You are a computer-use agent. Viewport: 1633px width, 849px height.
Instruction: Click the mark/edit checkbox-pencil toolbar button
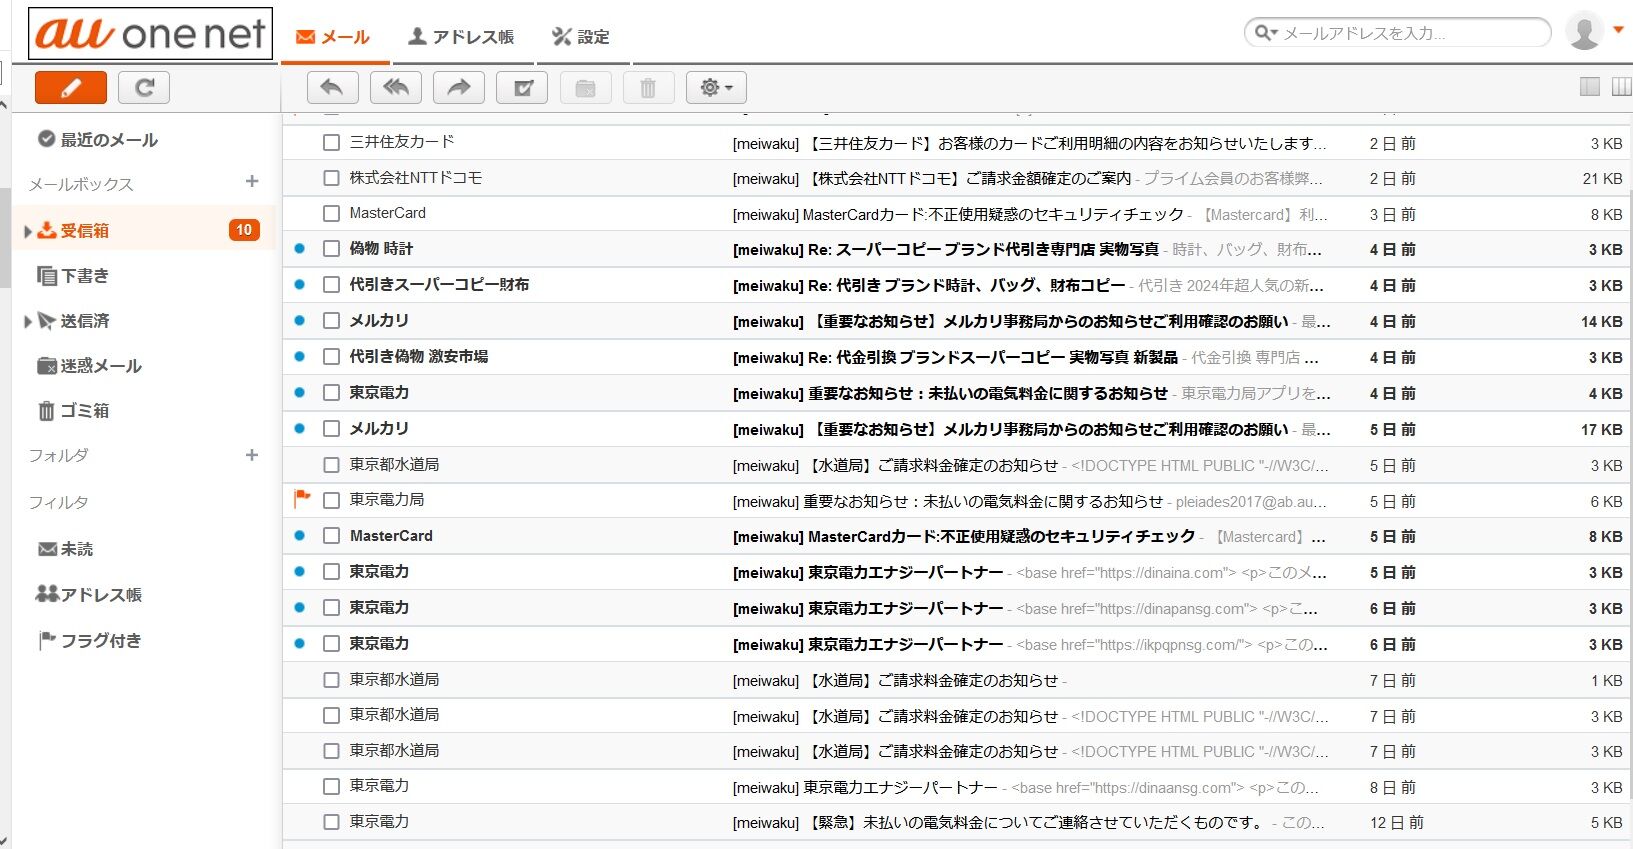[522, 88]
